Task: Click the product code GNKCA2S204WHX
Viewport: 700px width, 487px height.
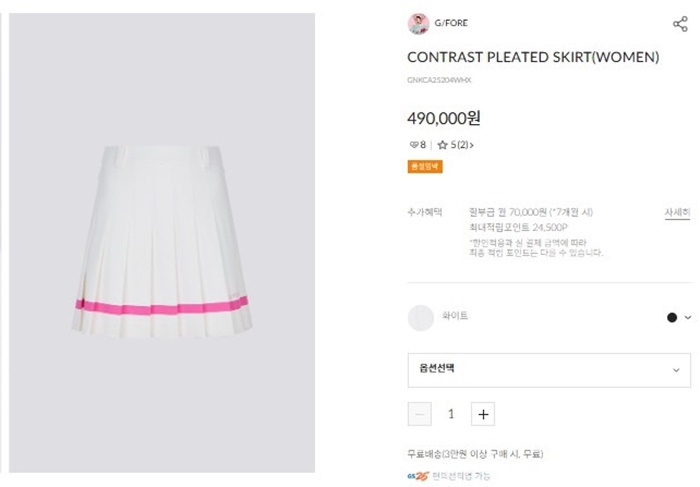Action: 439,80
